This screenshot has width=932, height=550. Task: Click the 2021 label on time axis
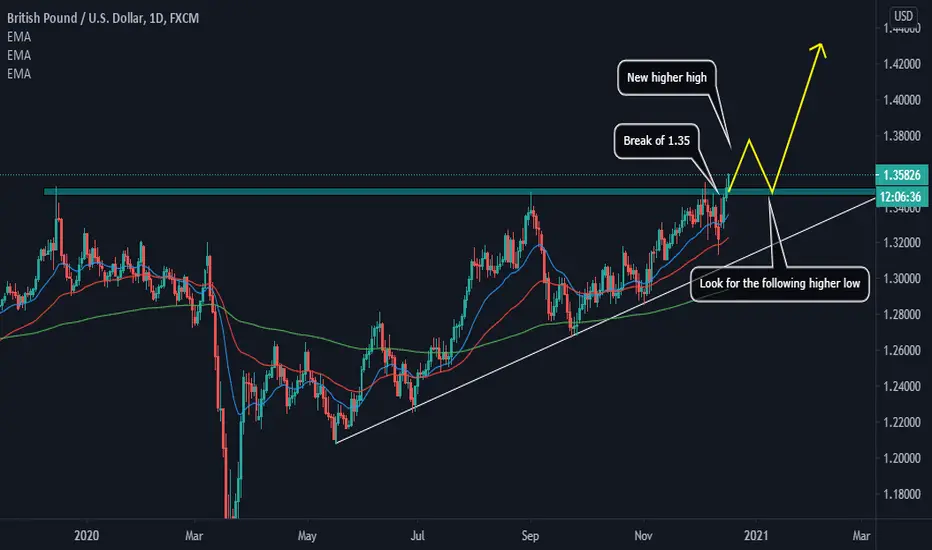click(x=755, y=536)
